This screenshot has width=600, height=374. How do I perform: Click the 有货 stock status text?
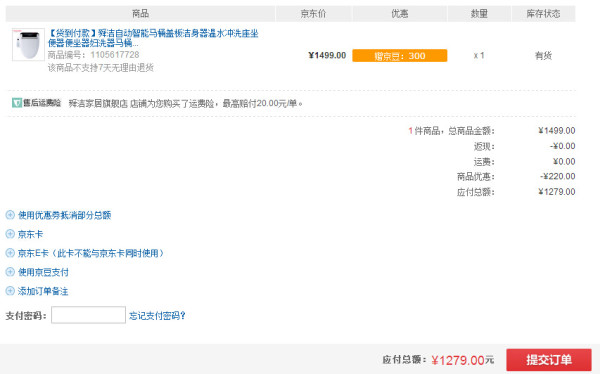tap(543, 56)
